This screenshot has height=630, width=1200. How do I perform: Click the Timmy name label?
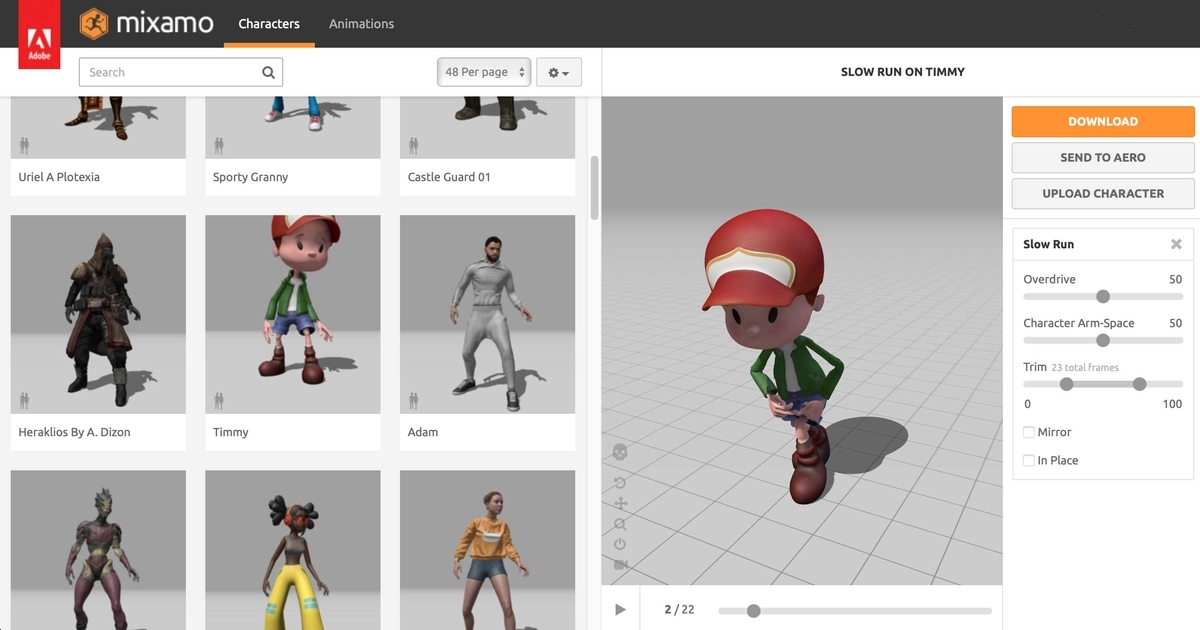click(x=231, y=432)
